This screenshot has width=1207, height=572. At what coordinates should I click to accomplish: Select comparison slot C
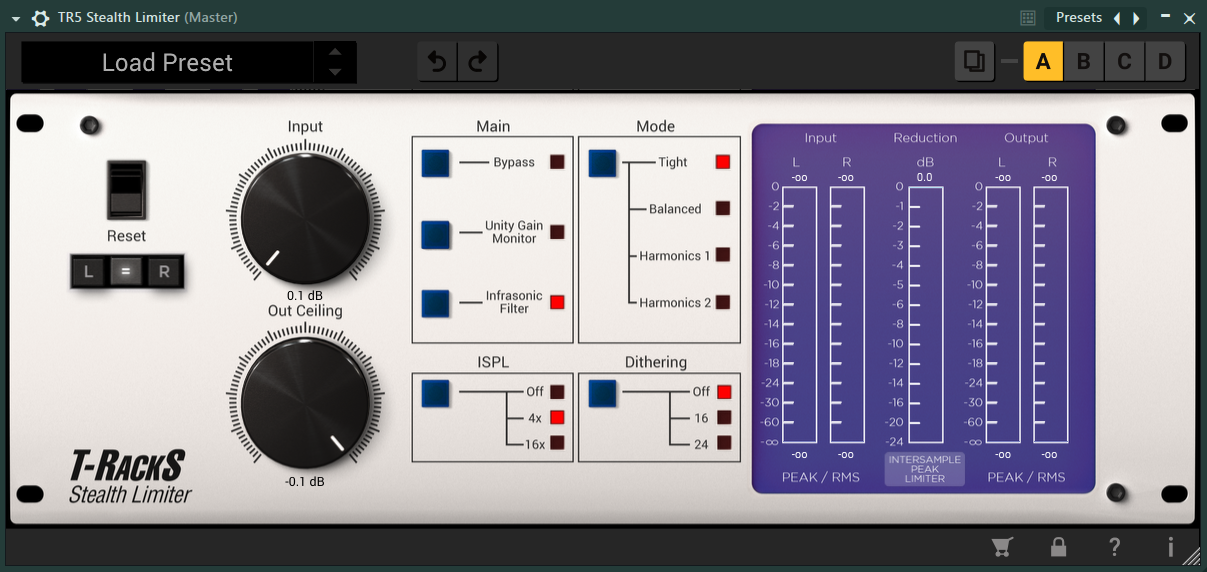[1124, 62]
